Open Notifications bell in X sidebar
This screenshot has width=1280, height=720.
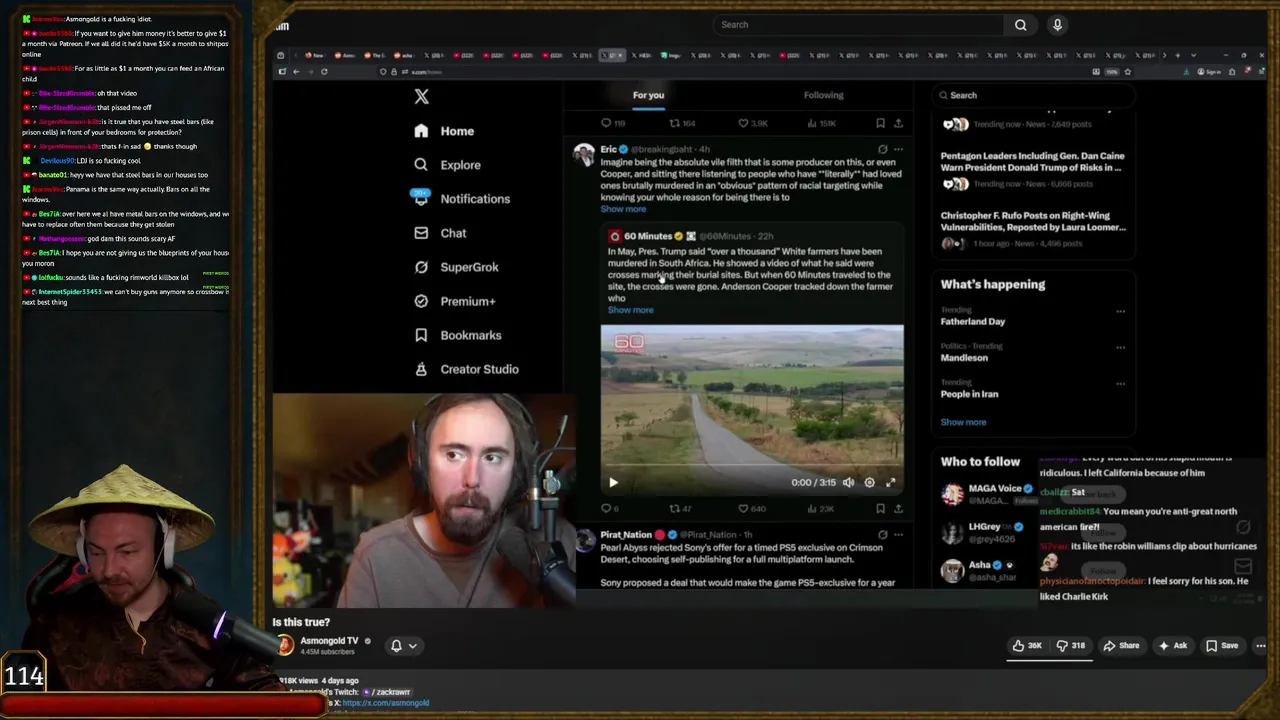461,199
